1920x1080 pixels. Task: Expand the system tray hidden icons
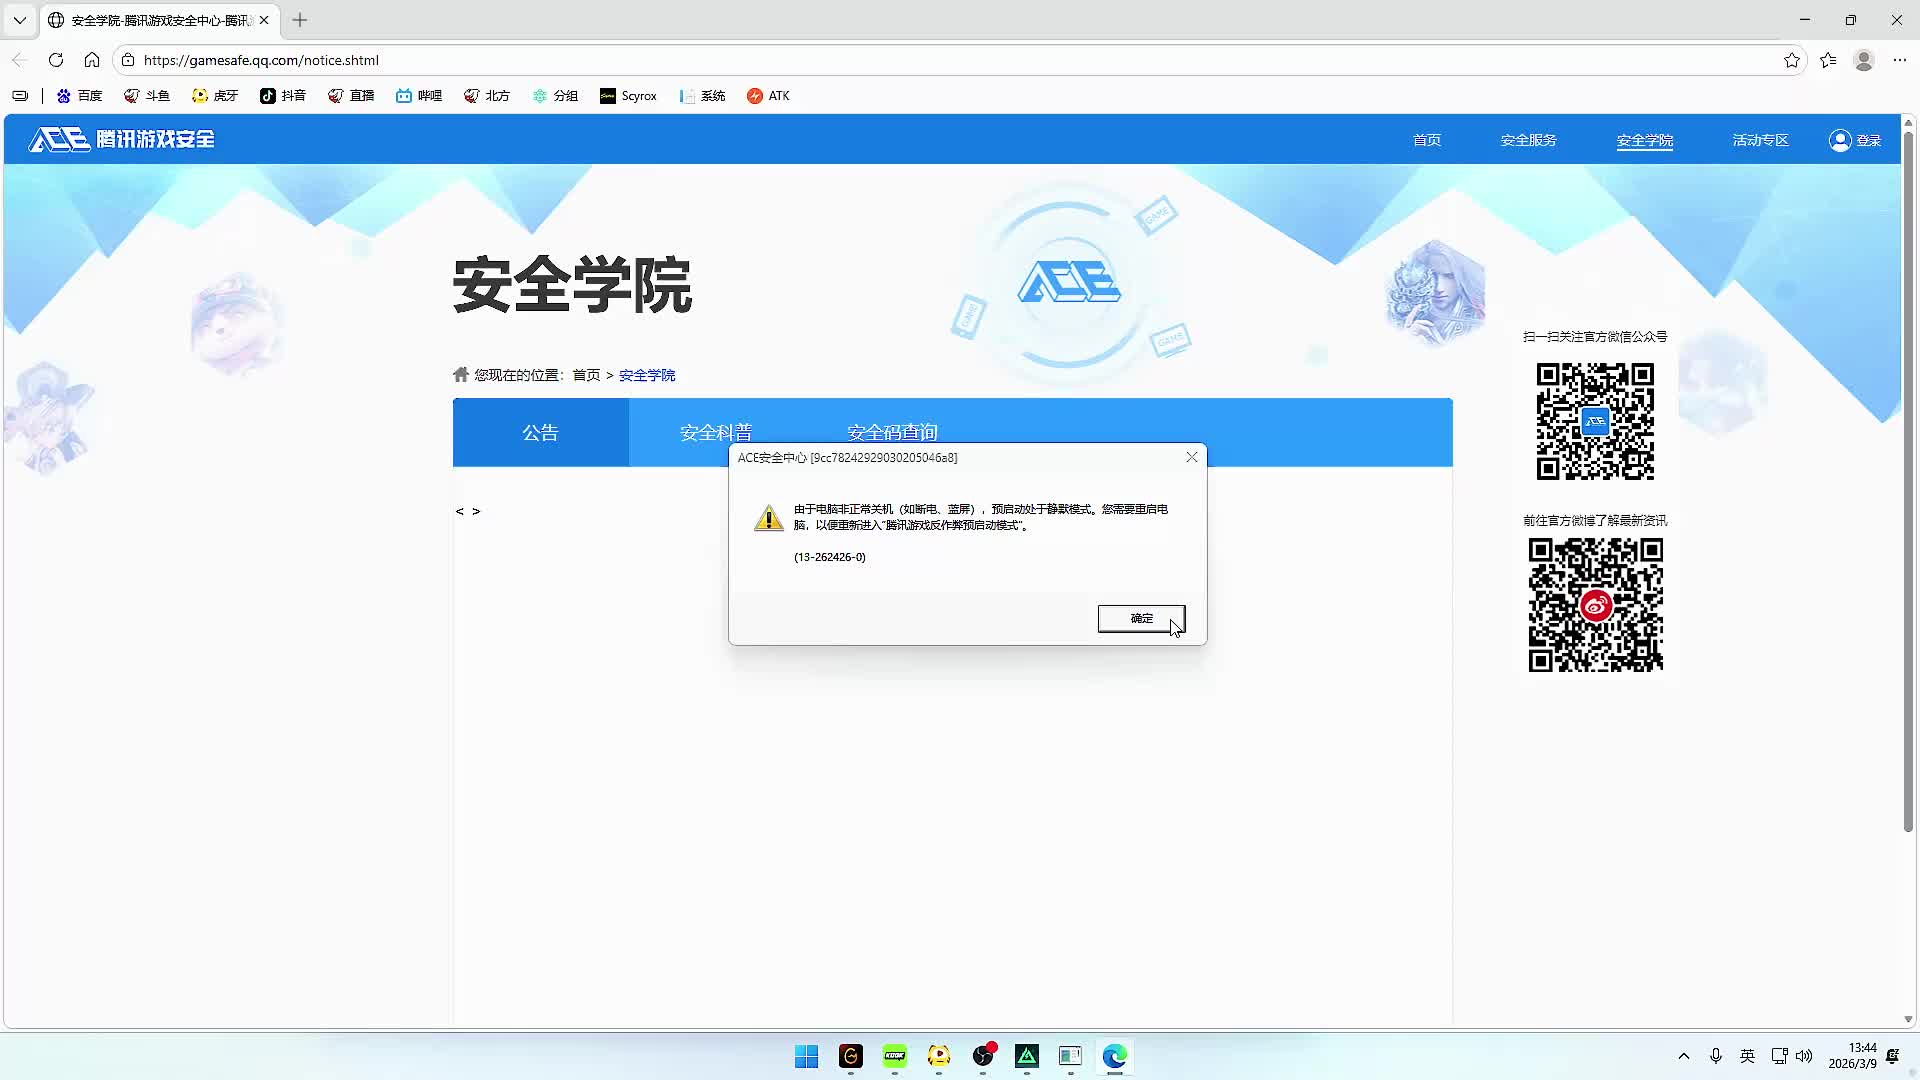coord(1683,1056)
